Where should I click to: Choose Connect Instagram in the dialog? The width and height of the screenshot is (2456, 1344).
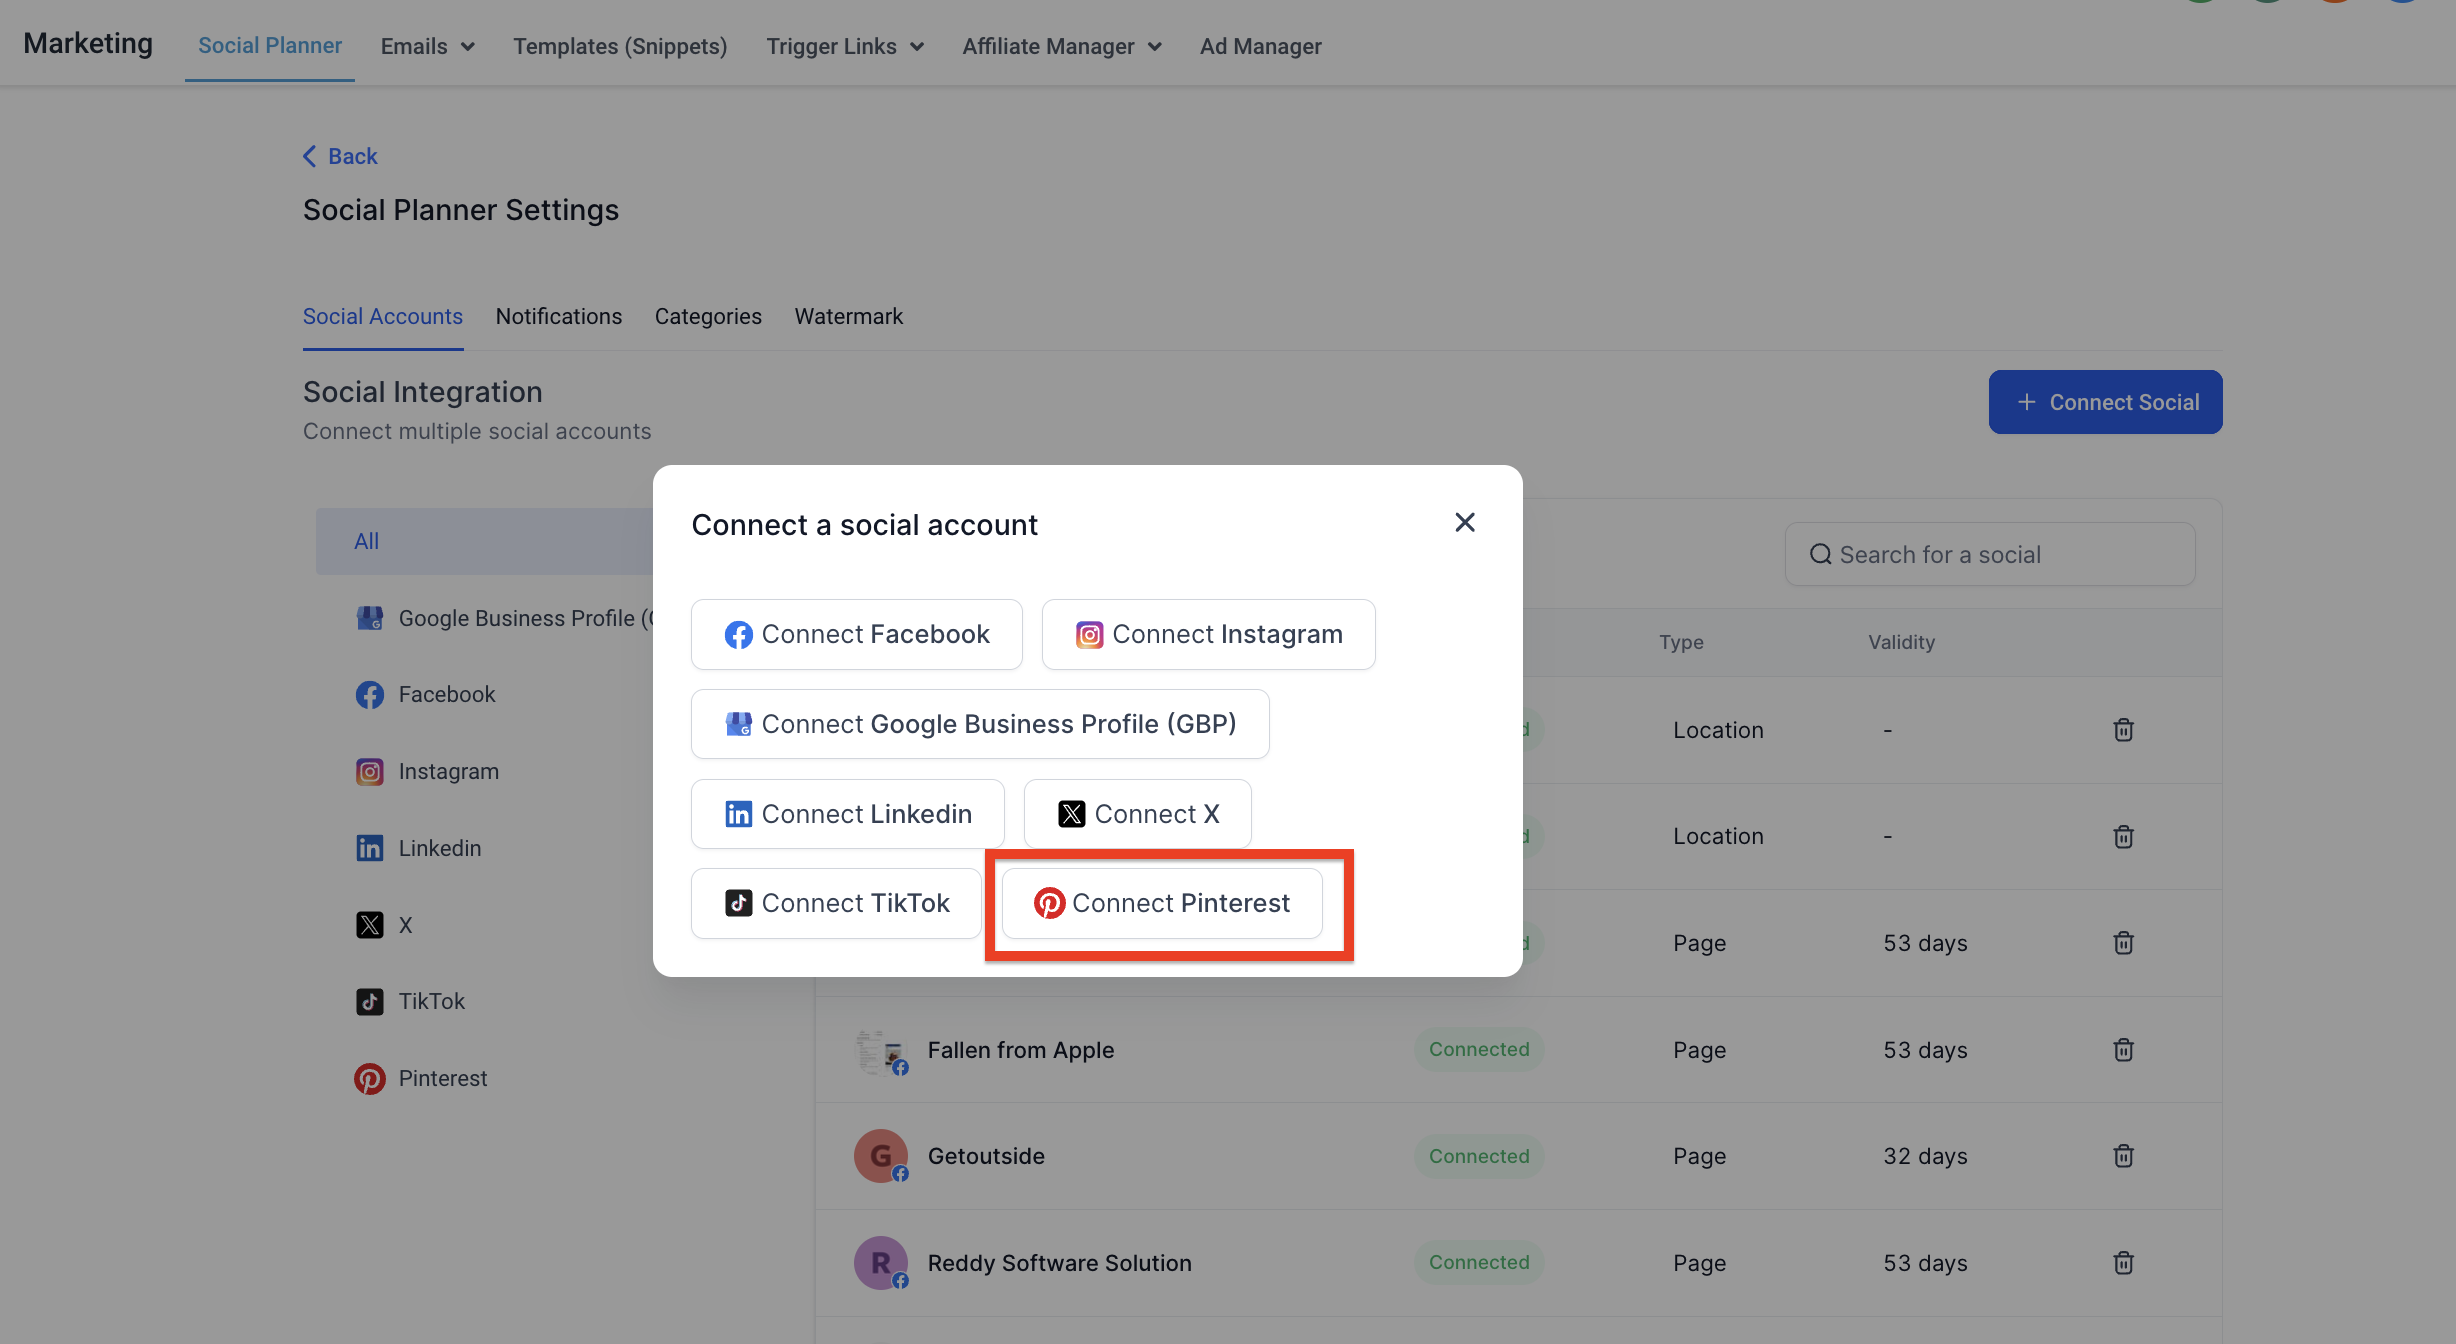tap(1208, 634)
